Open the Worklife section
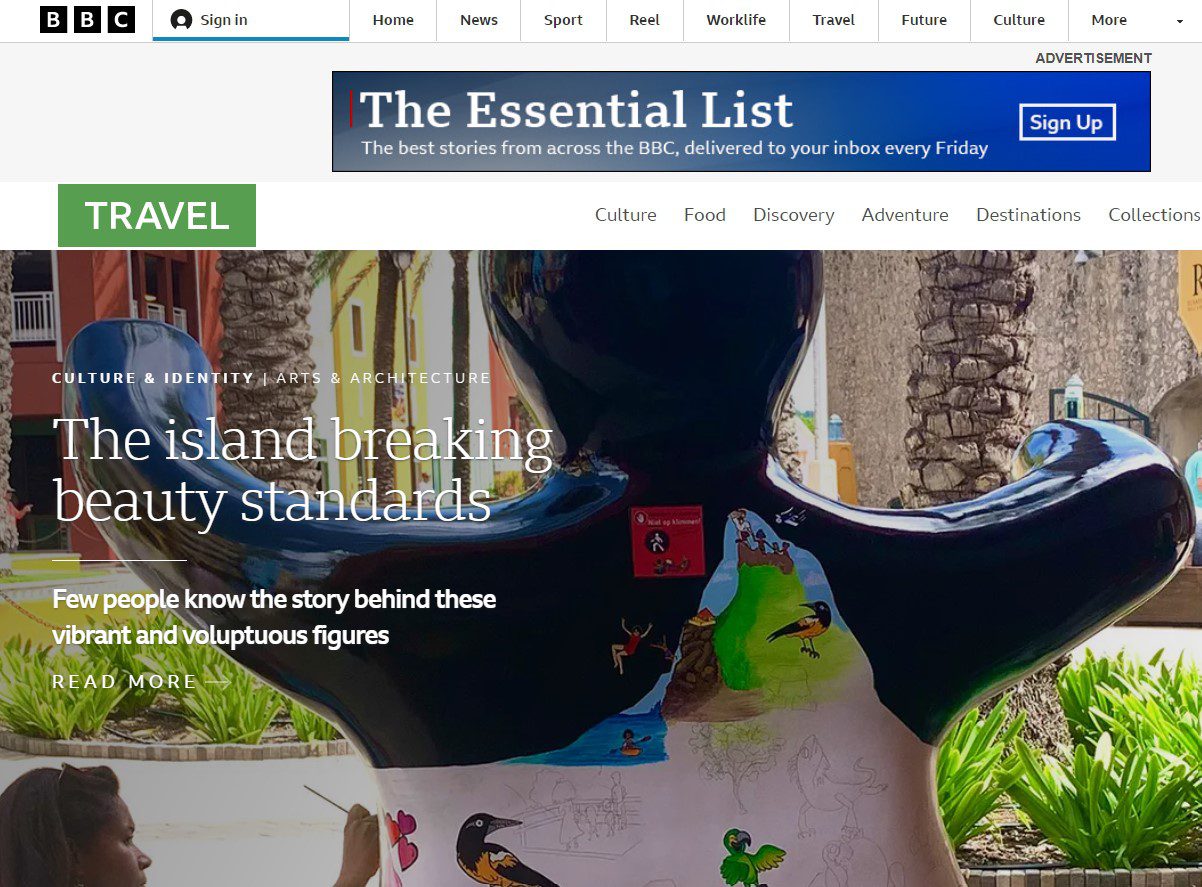Viewport: 1202px width, 887px height. click(736, 20)
